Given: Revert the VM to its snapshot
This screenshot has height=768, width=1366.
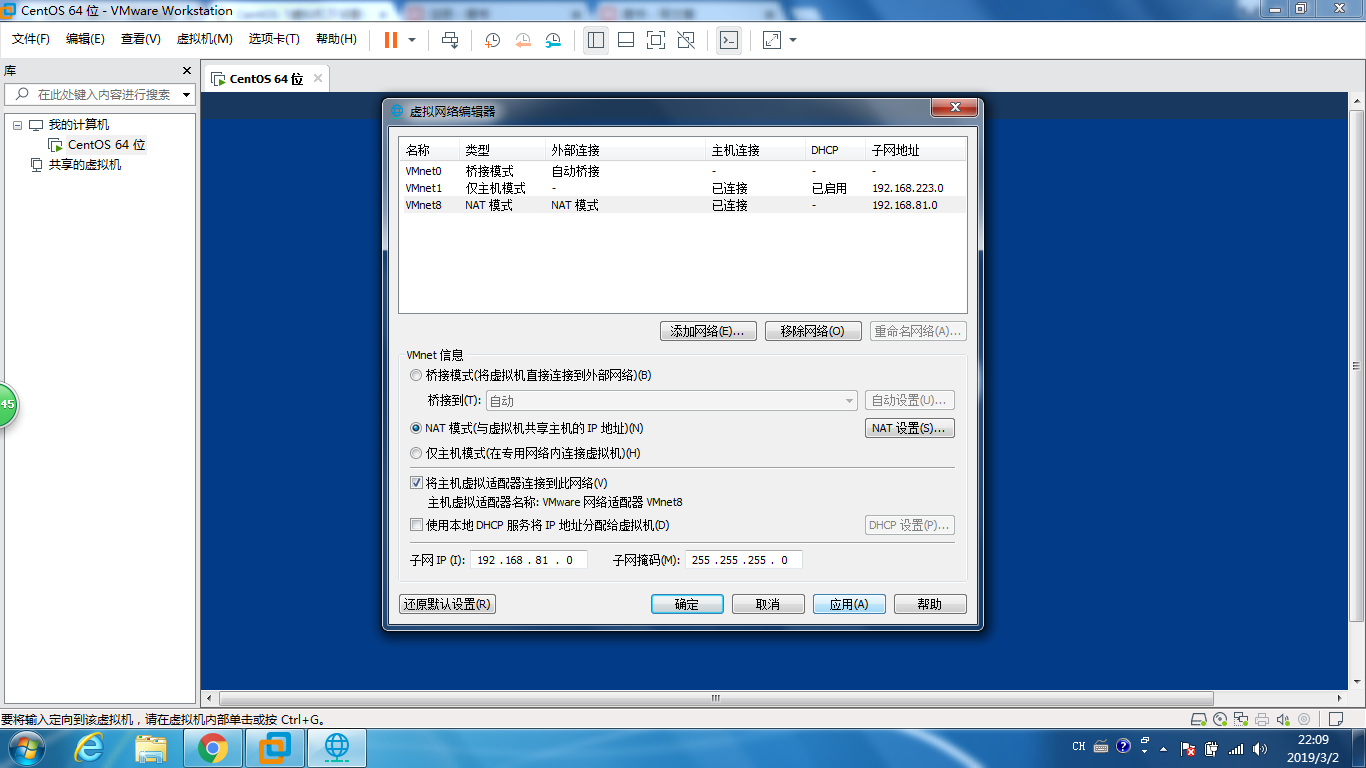Looking at the screenshot, I should [x=522, y=40].
